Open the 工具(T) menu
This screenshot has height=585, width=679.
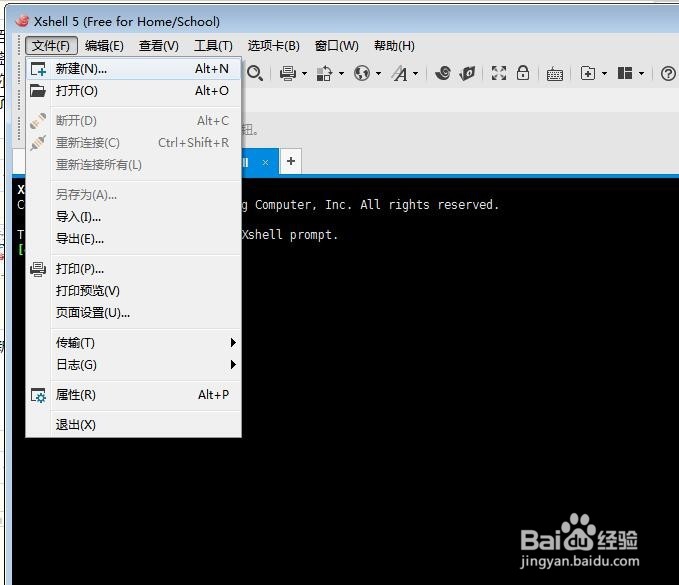[213, 46]
